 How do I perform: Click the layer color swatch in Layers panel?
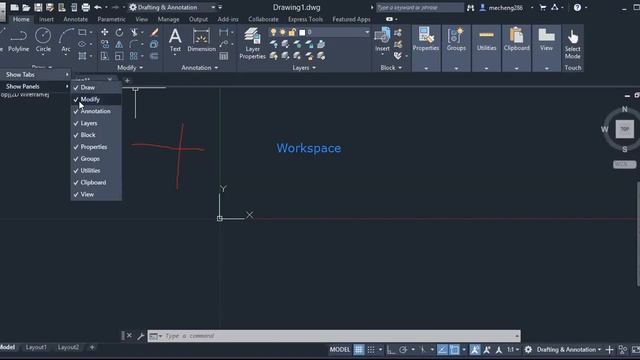(302, 32)
